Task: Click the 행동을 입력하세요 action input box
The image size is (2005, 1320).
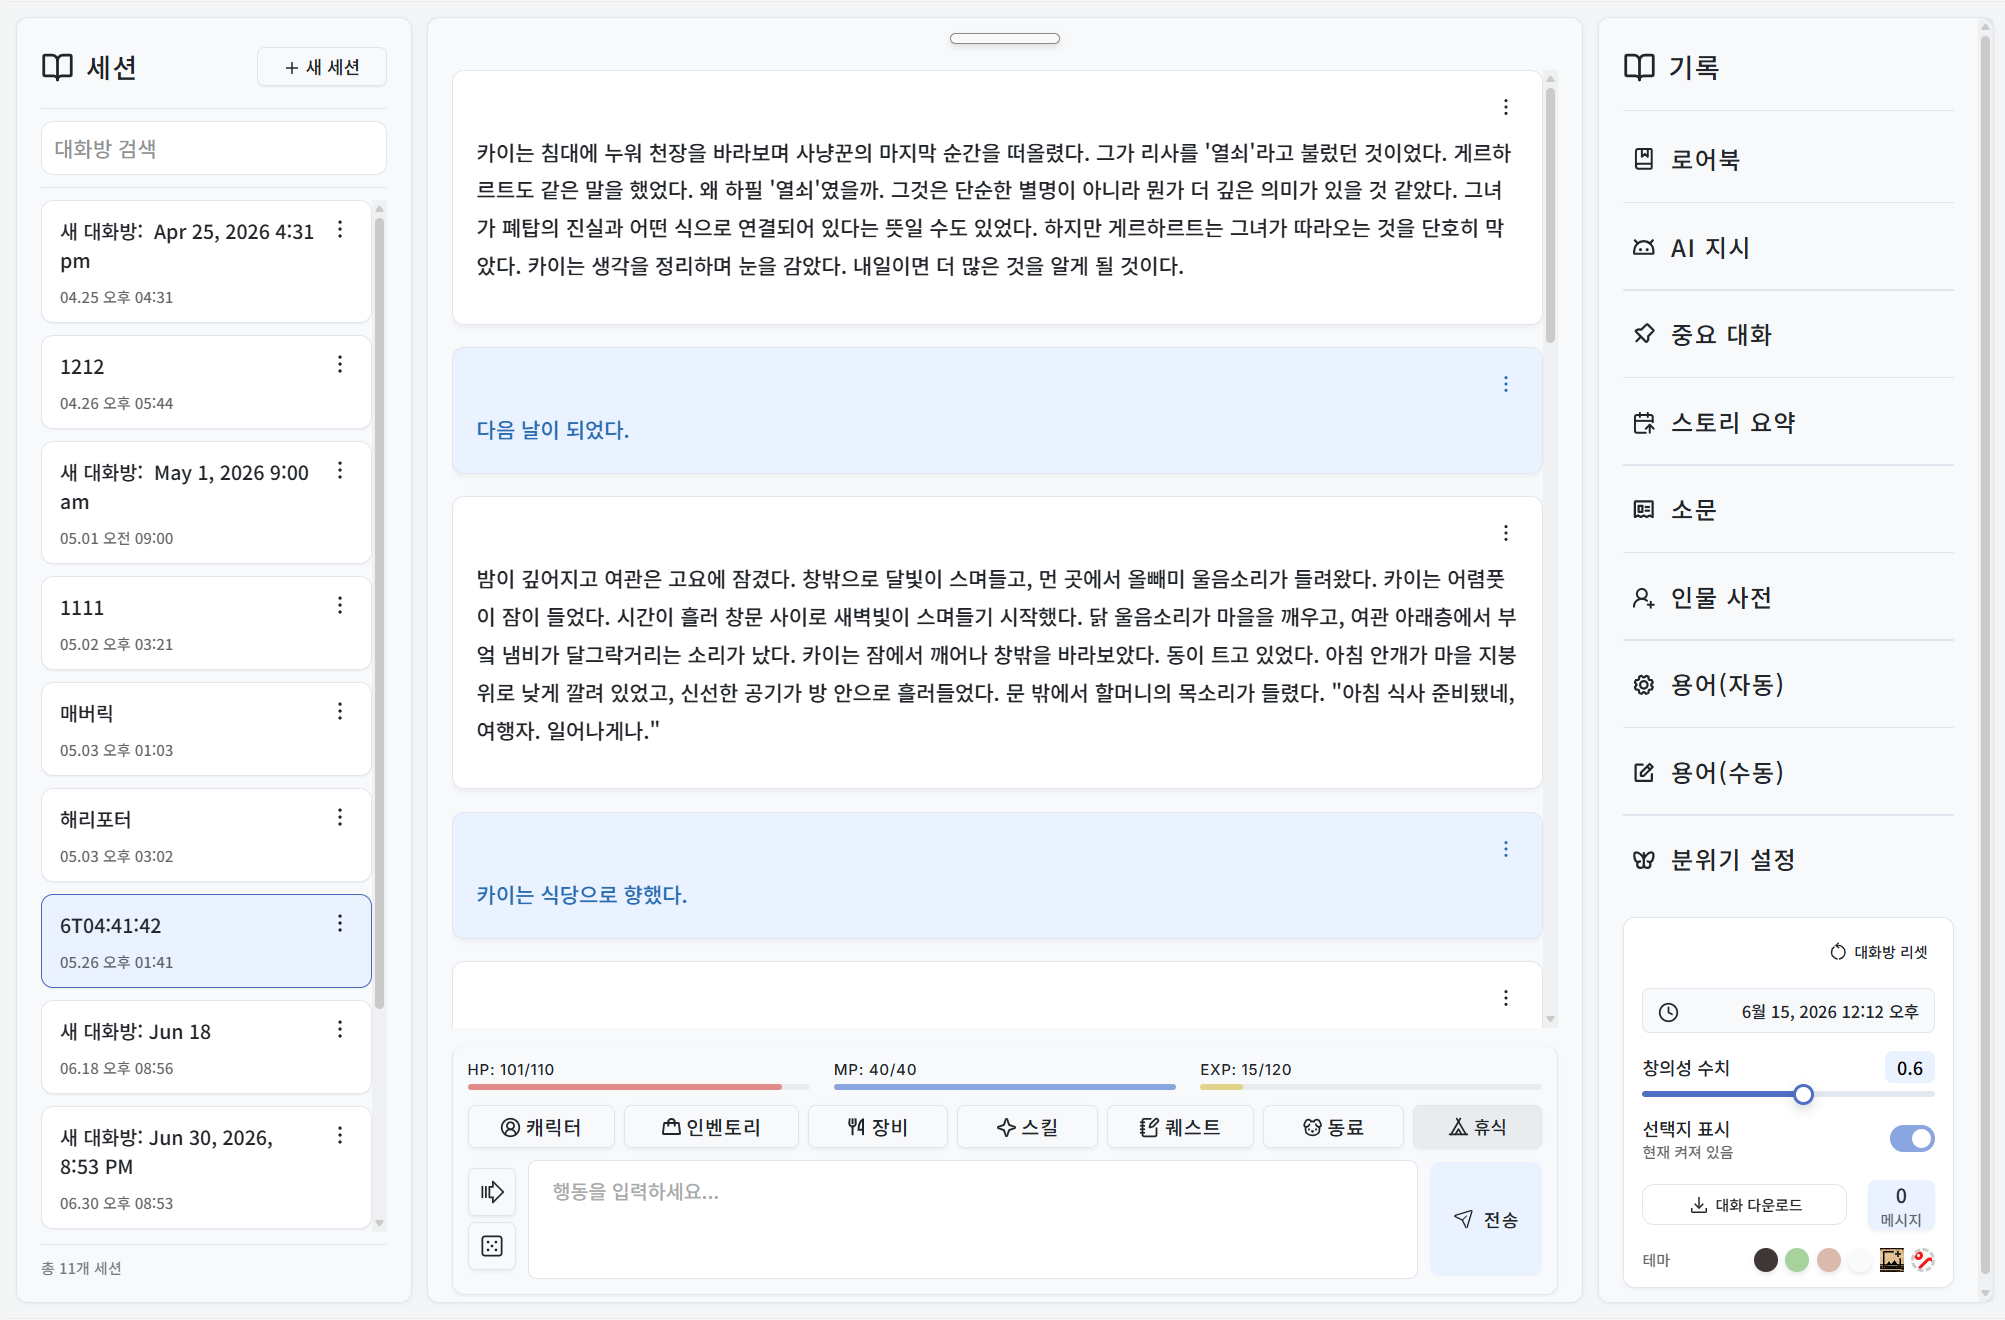Action: (x=973, y=1219)
